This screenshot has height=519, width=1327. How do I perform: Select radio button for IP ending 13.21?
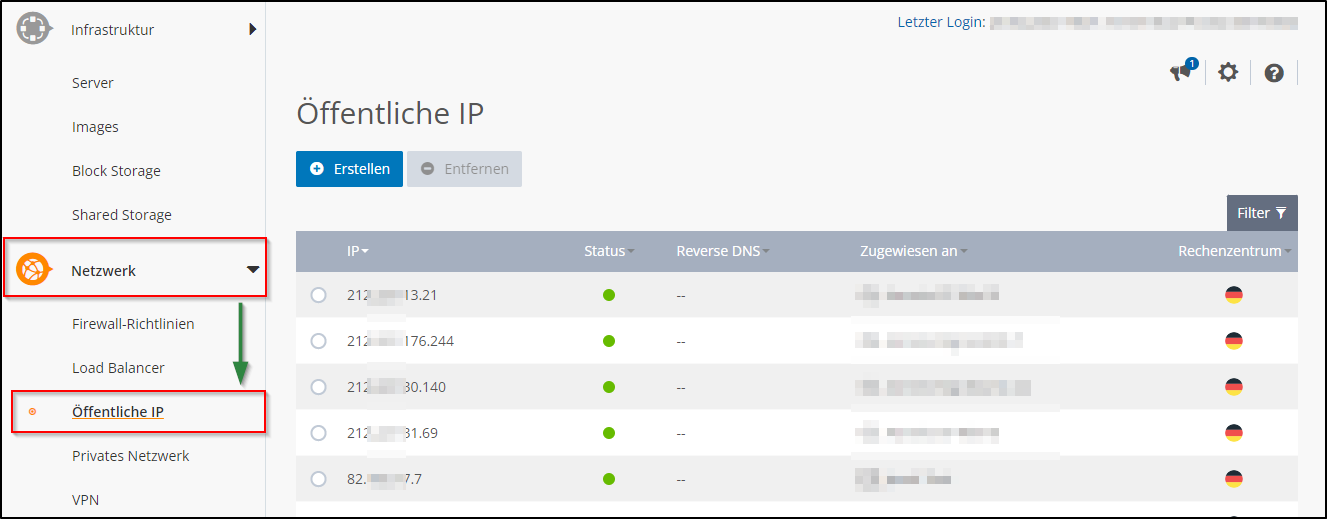click(319, 295)
